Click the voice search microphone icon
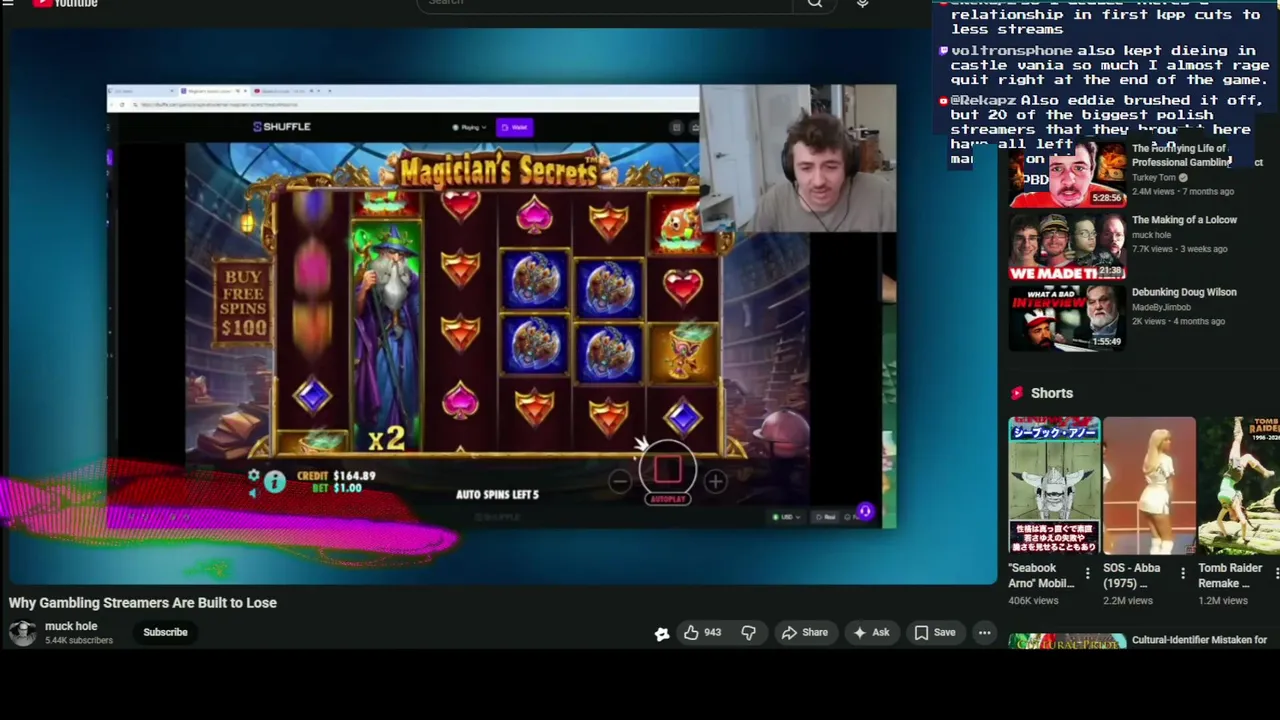 coord(862,4)
